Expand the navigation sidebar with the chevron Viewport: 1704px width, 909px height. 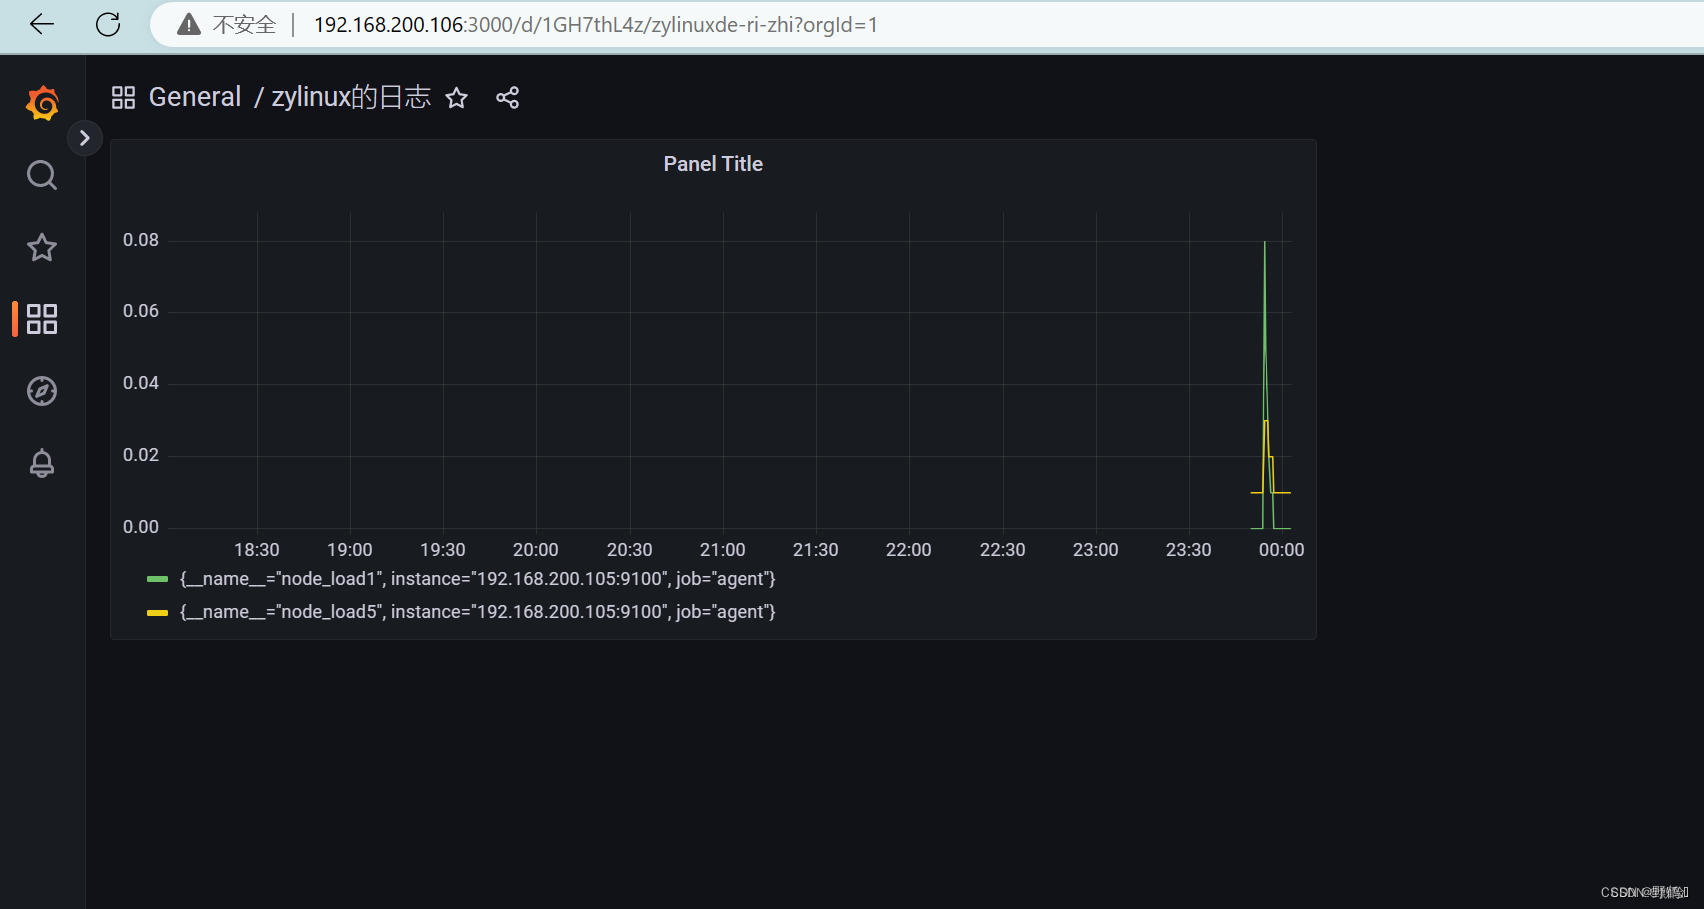(x=85, y=137)
